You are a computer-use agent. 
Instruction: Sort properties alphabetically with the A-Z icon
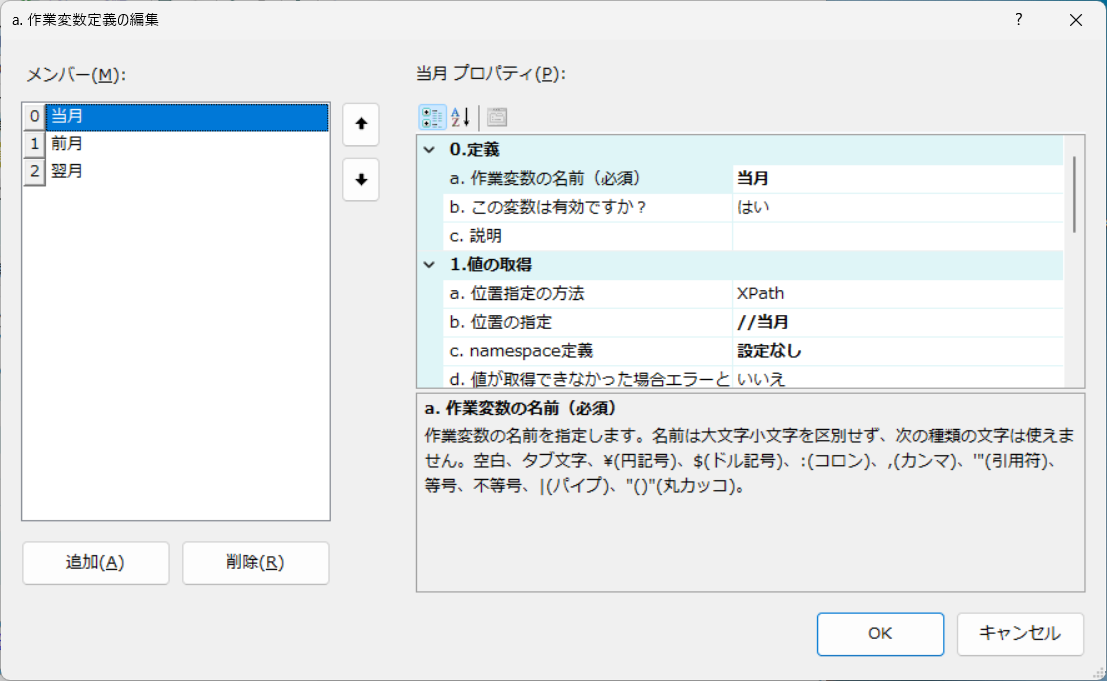(x=460, y=117)
